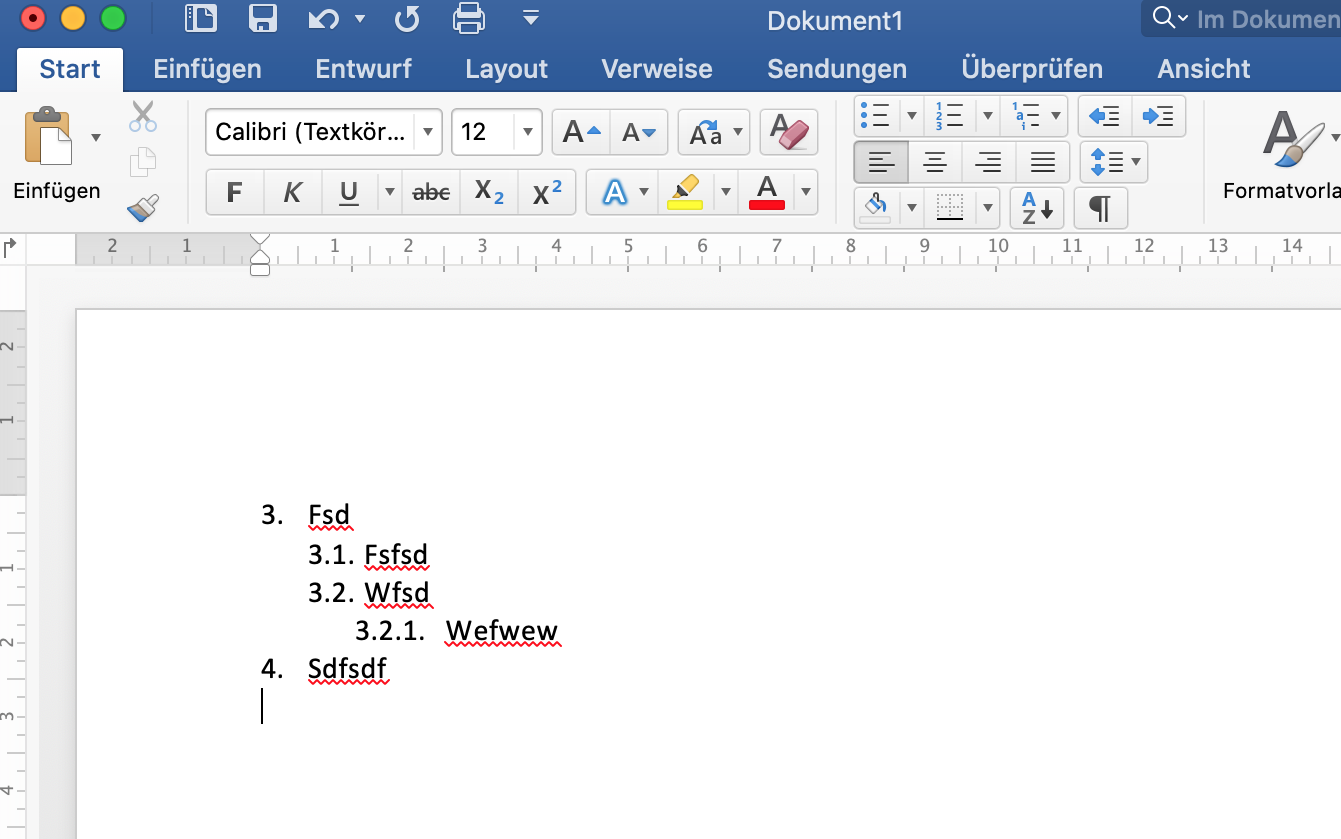The width and height of the screenshot is (1341, 839).
Task: Go to the Sendungen tab
Action: (837, 69)
